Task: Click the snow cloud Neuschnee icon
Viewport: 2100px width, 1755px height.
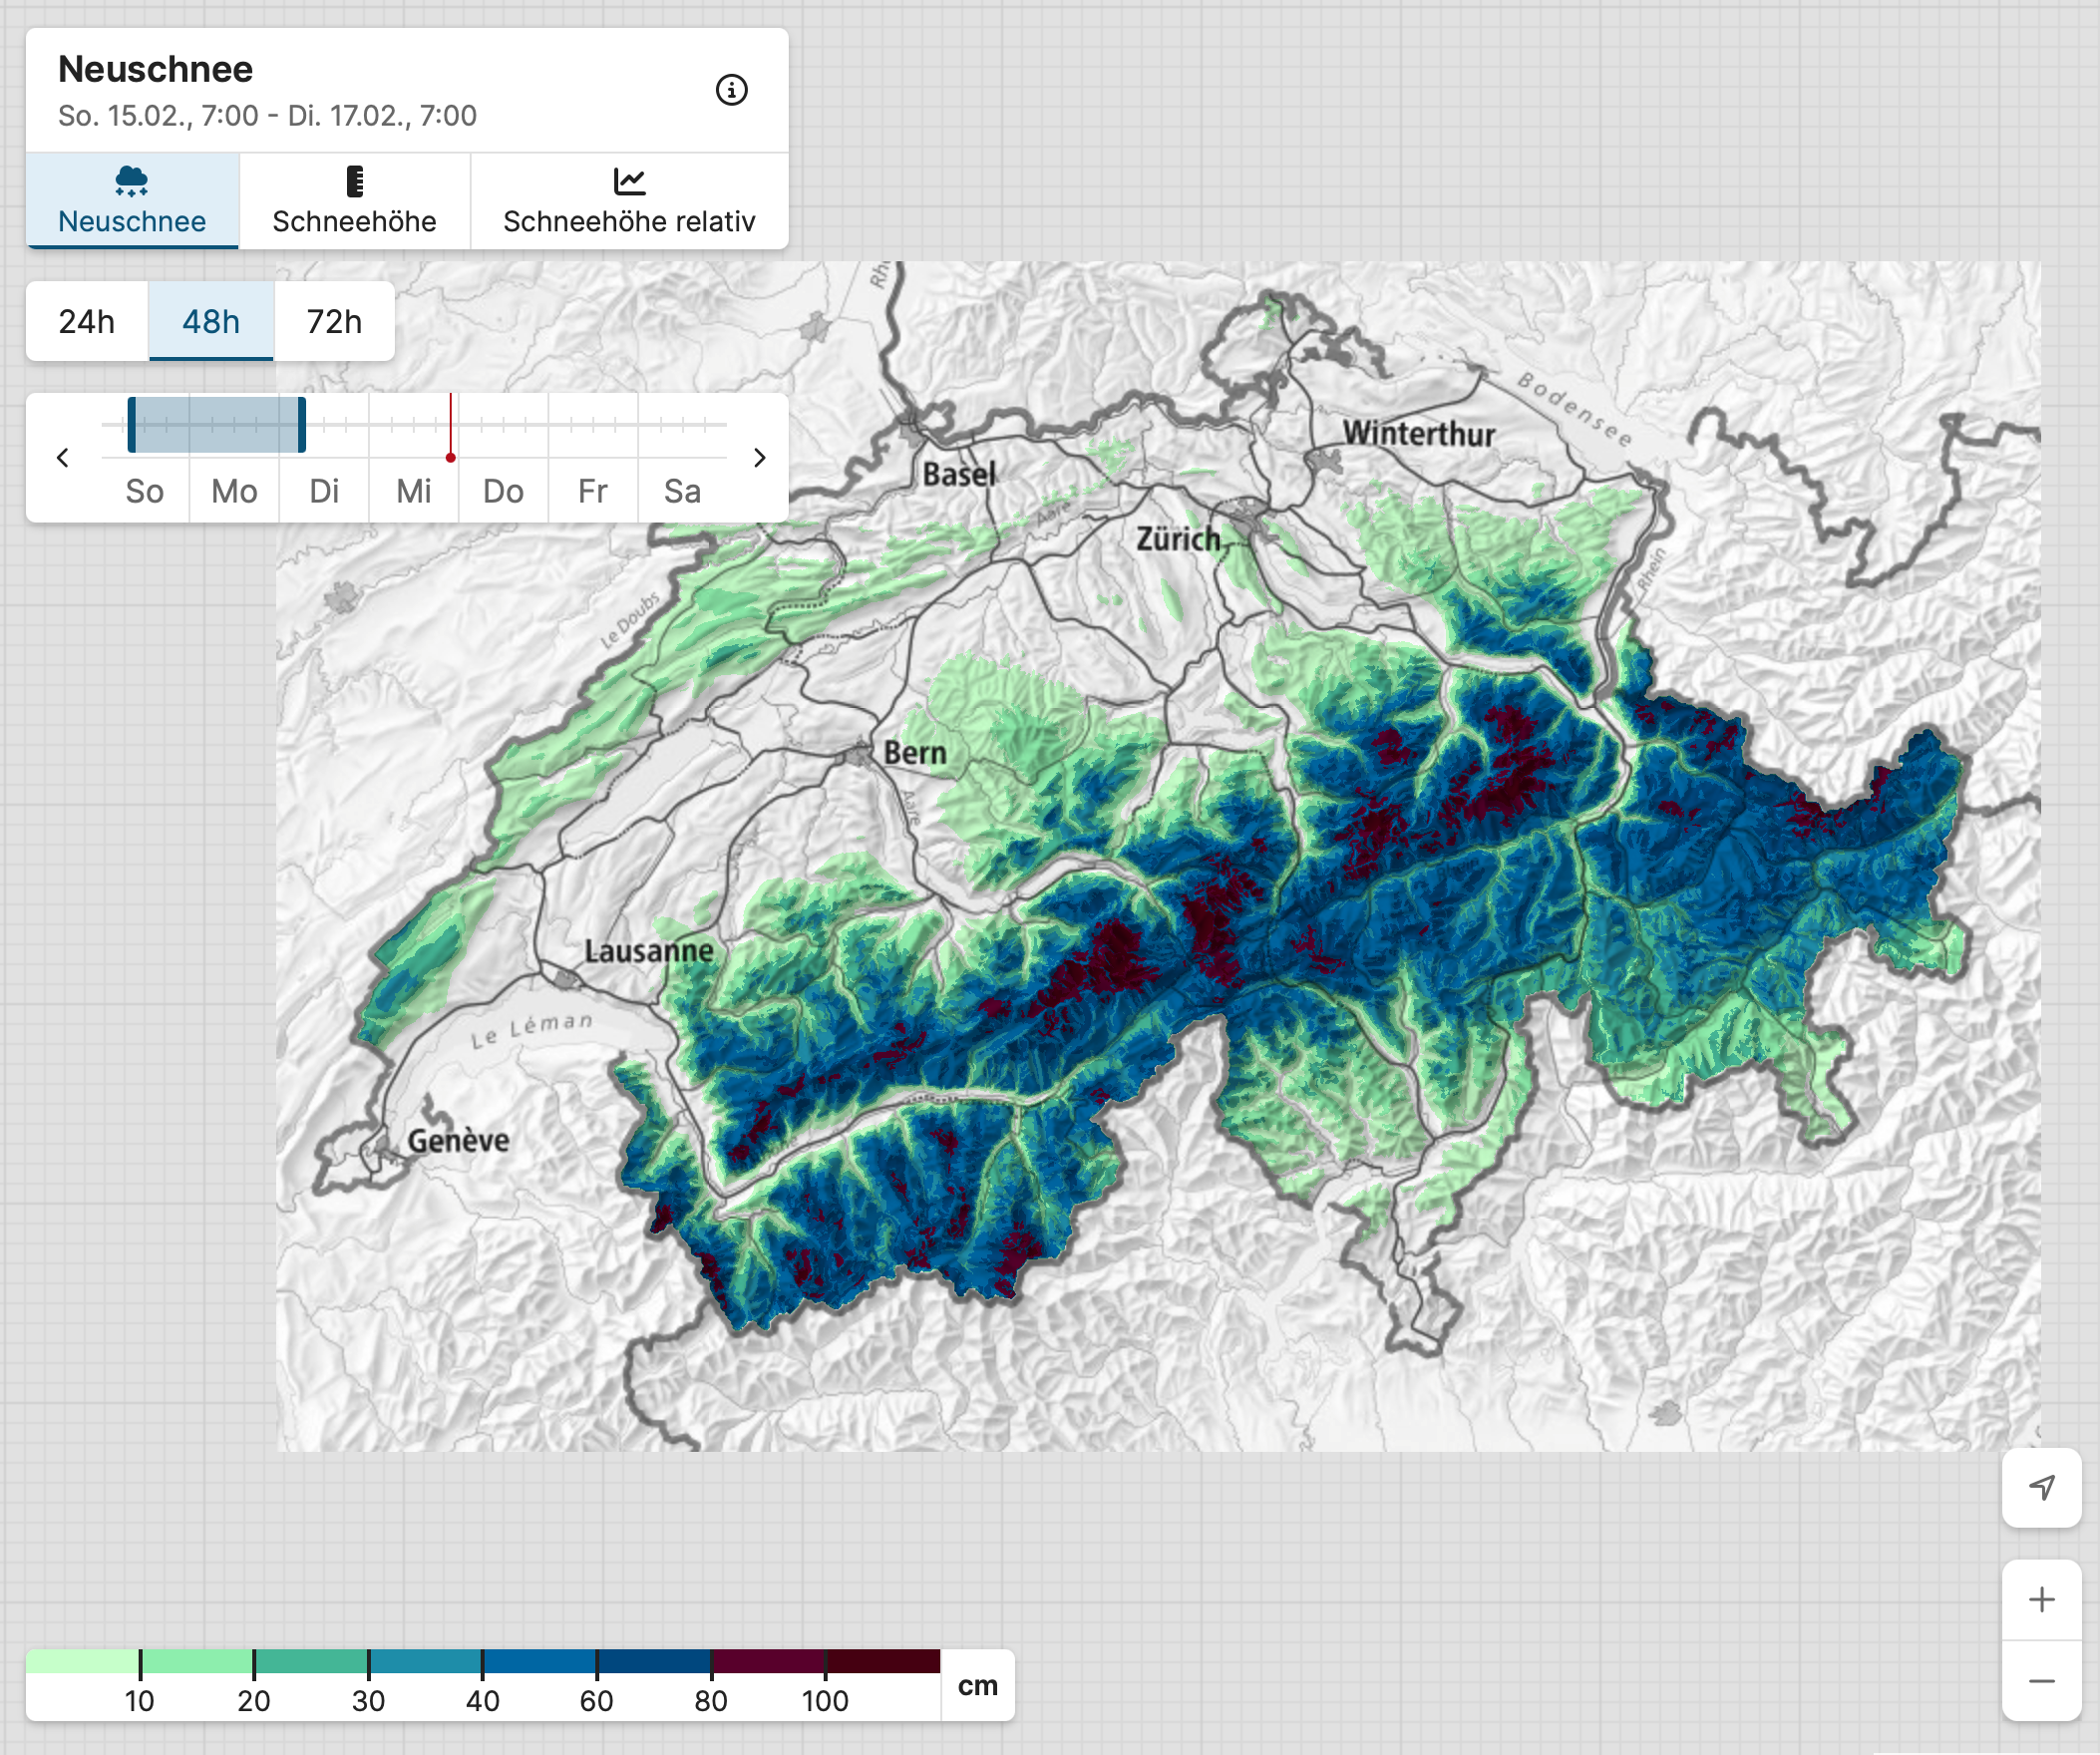Action: (x=131, y=181)
